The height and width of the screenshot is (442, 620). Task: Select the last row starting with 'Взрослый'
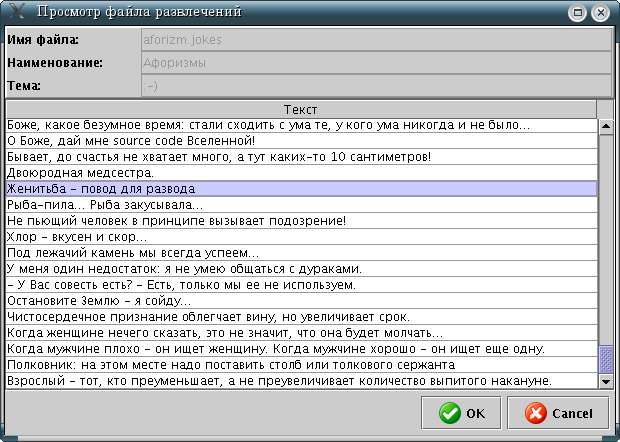tap(300, 381)
